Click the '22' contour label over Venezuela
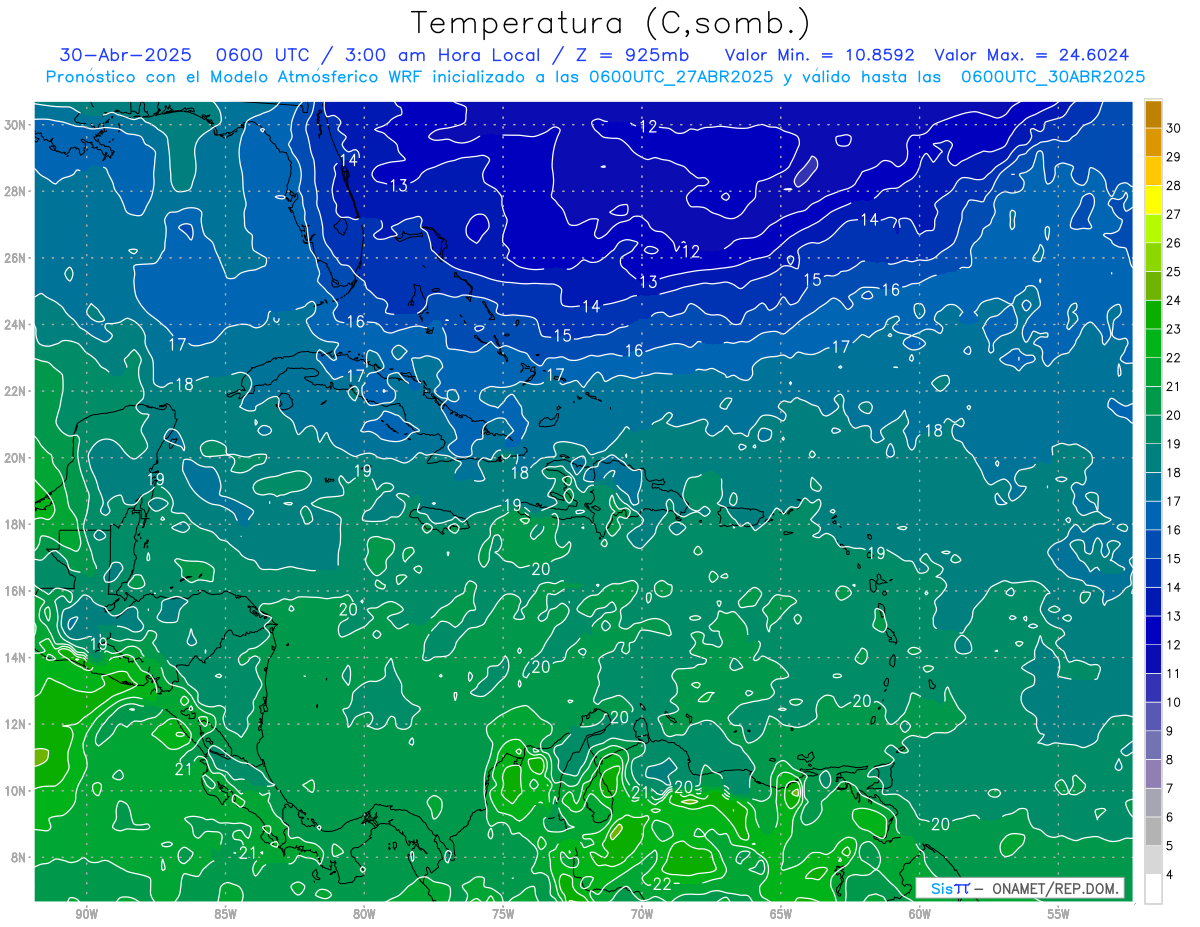The width and height of the screenshot is (1200, 927). [x=662, y=884]
